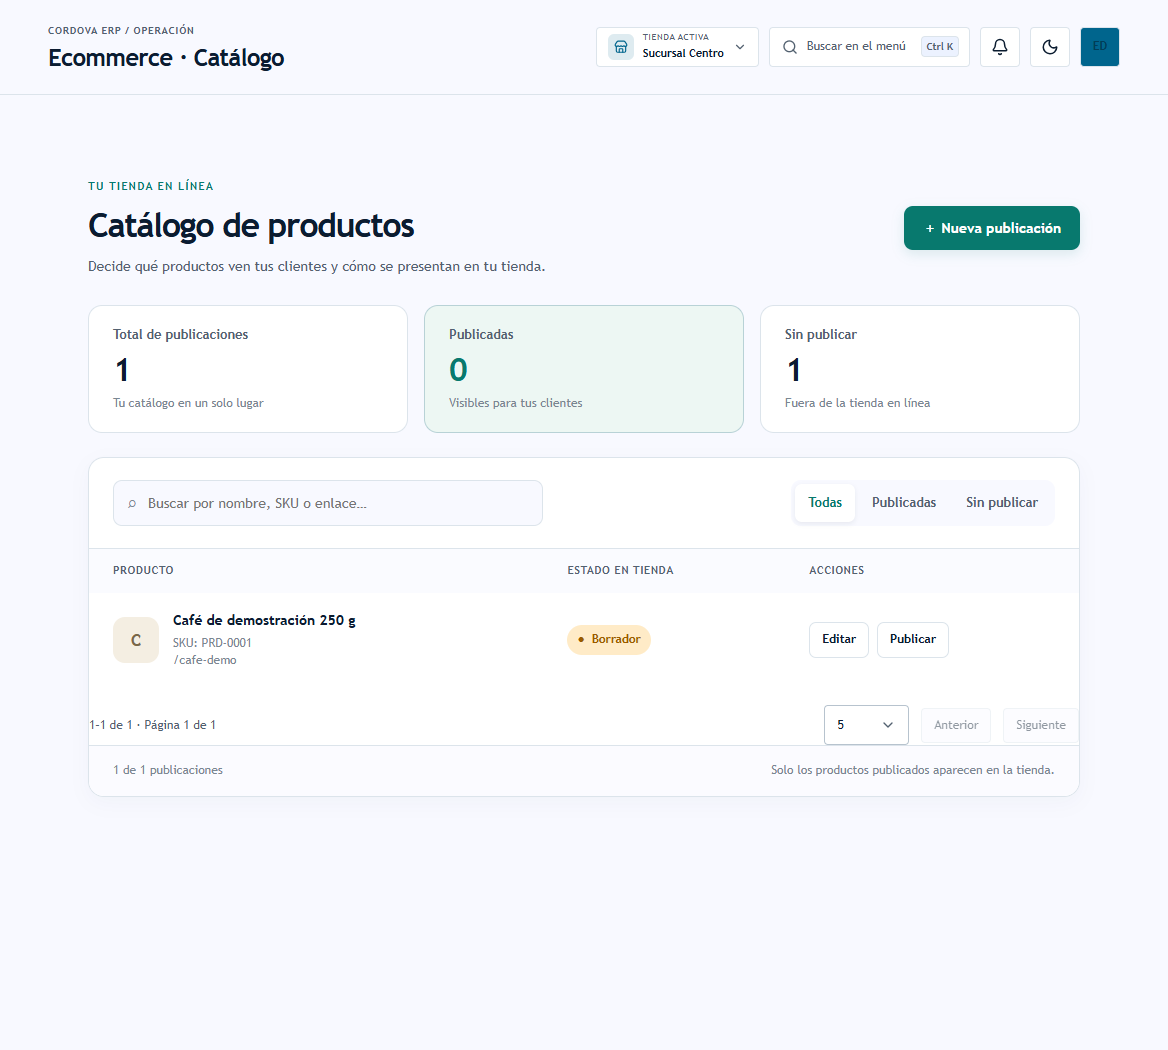Screen dimensions: 1168x1050
Task: Click the Catálogo de productos heading
Action: [251, 226]
